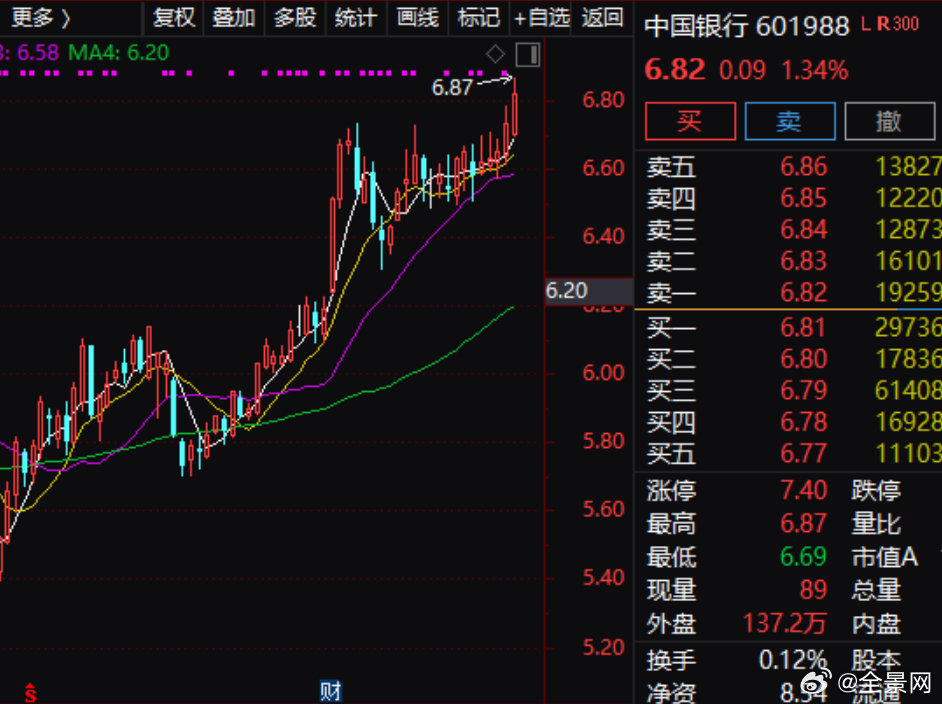
Task: Click the 财 marker on the timeline
Action: point(330,691)
